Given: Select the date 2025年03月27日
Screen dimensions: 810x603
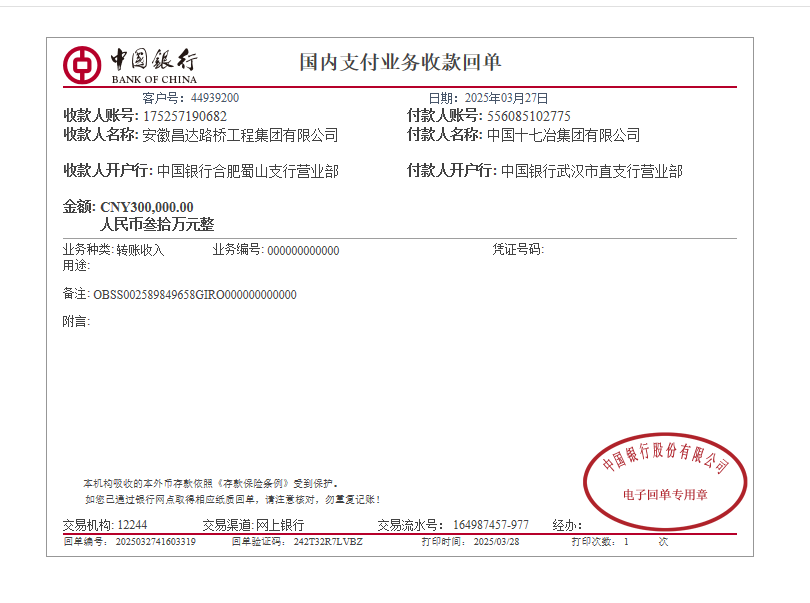Looking at the screenshot, I should click(x=507, y=98).
